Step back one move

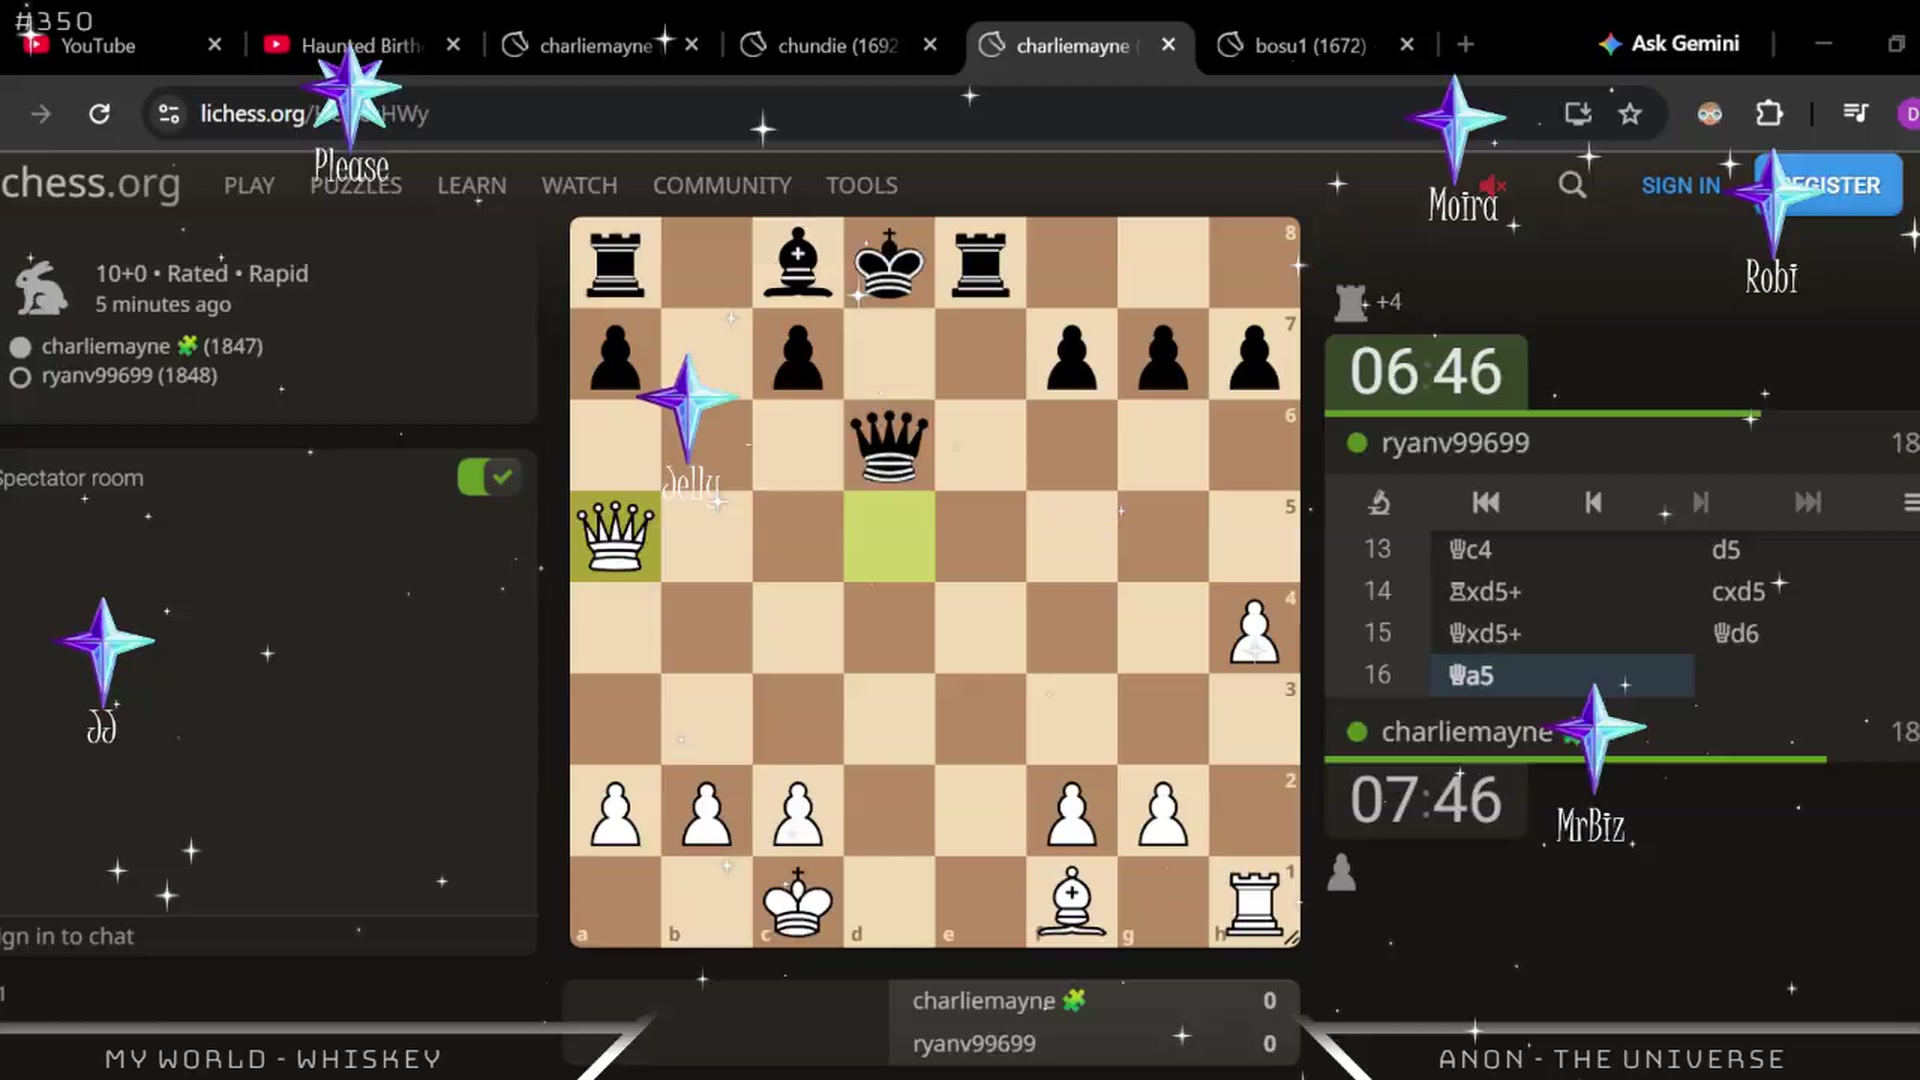(x=1593, y=502)
